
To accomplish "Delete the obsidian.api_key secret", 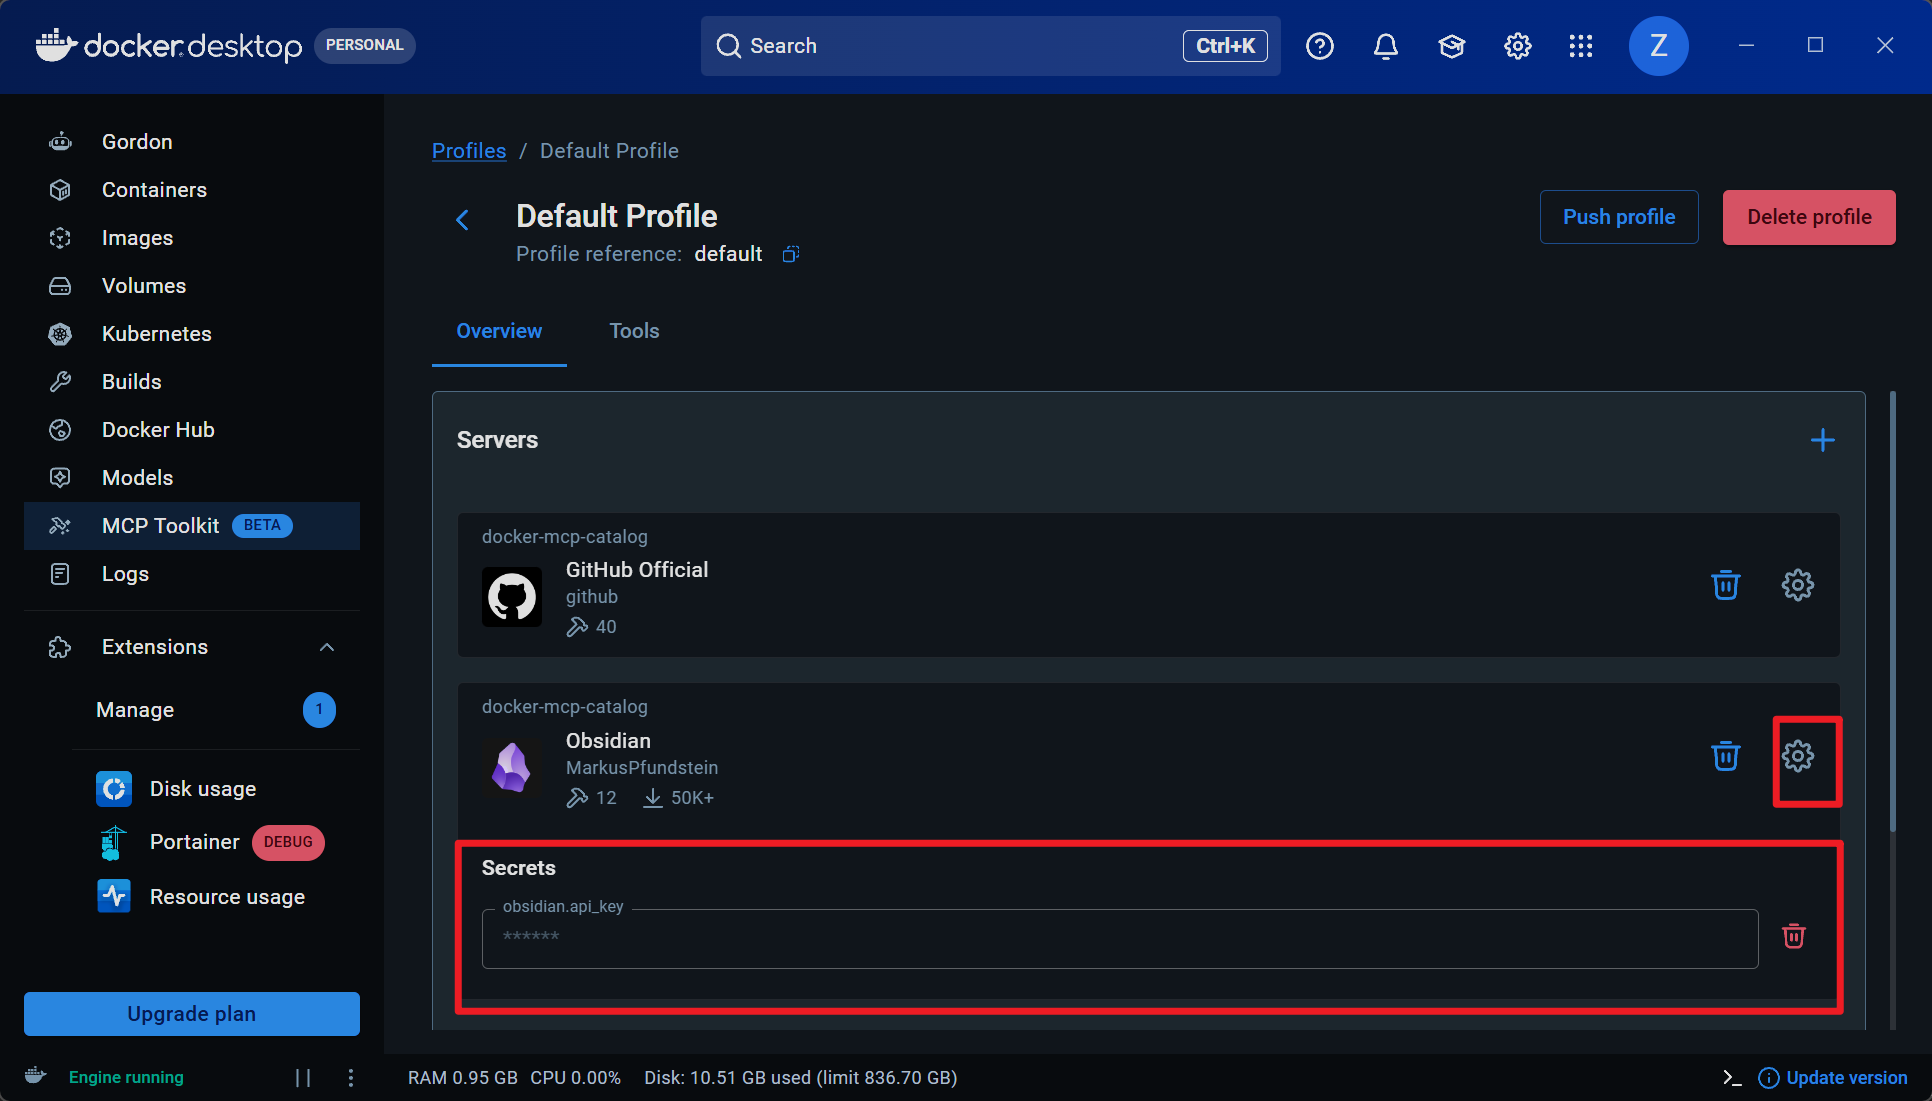I will [x=1794, y=936].
